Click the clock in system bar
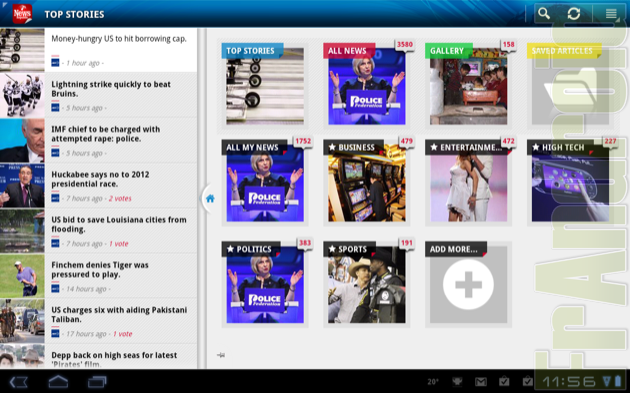 coord(569,381)
